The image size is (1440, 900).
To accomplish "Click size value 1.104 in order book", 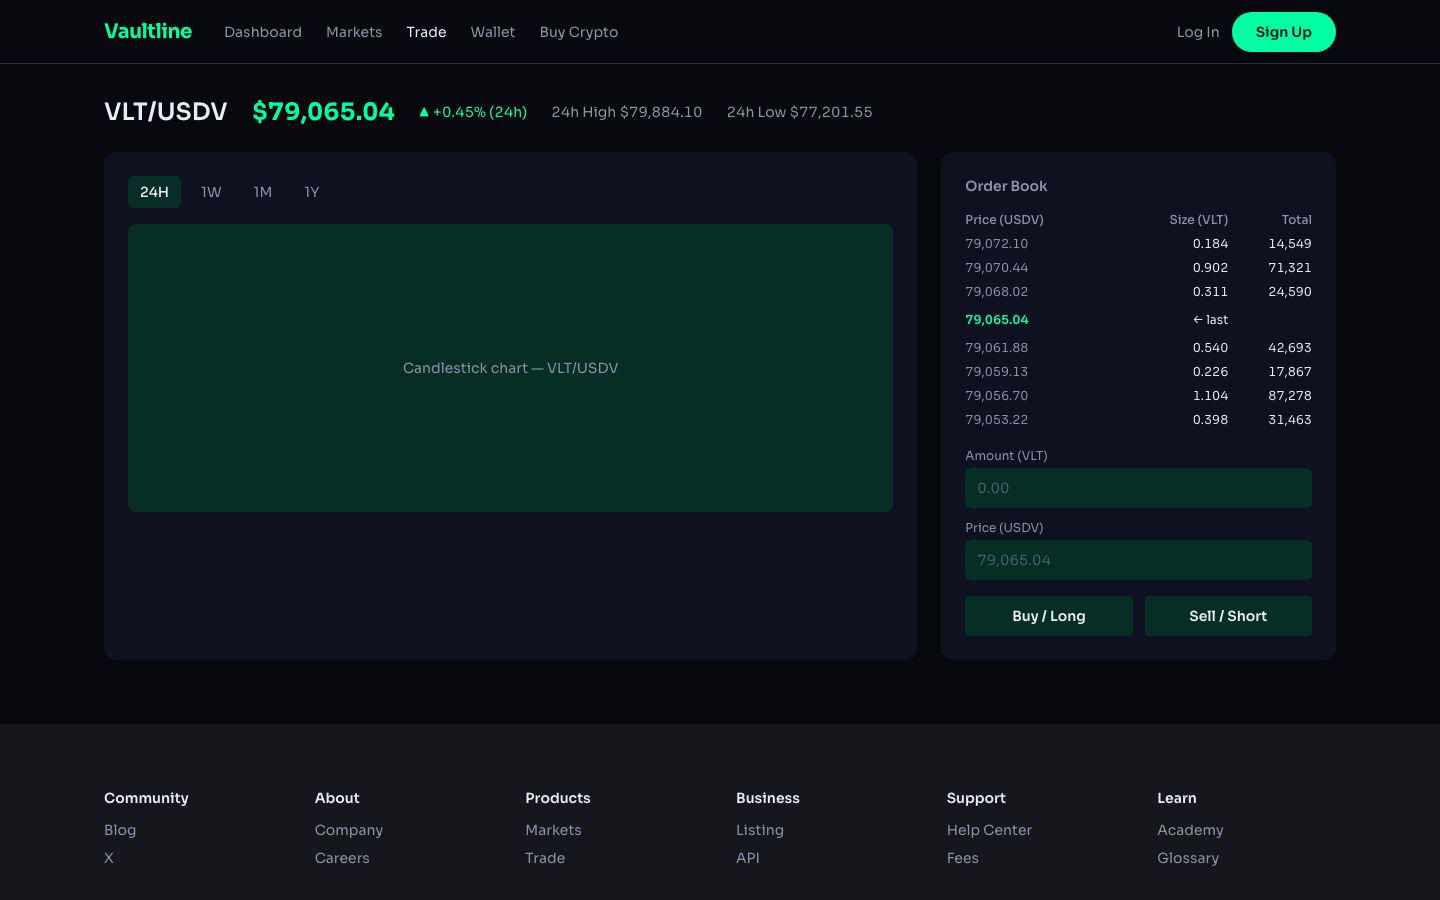I will click(1210, 396).
